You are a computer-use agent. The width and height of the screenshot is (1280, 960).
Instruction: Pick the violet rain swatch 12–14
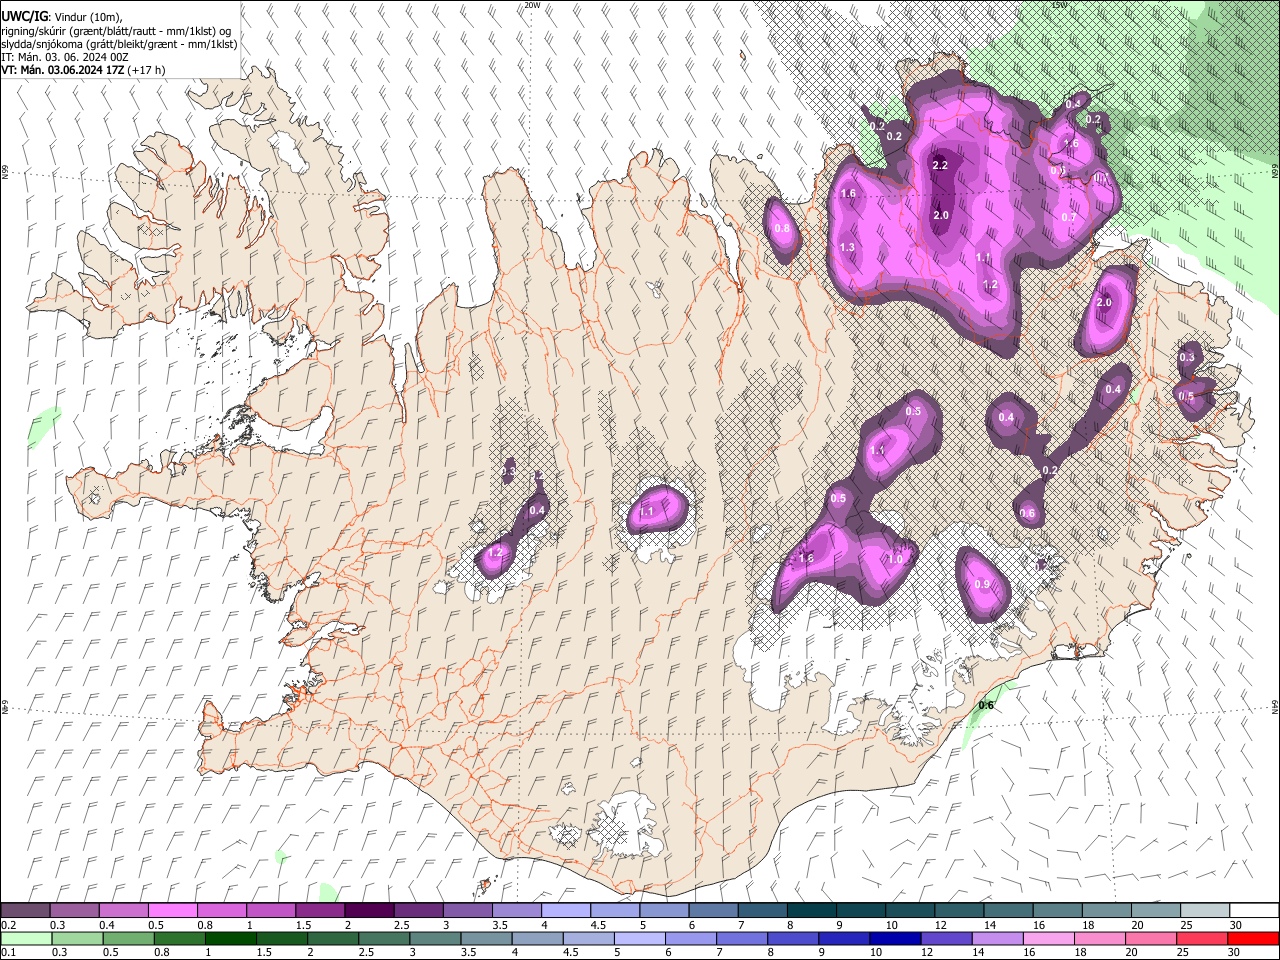point(945,938)
